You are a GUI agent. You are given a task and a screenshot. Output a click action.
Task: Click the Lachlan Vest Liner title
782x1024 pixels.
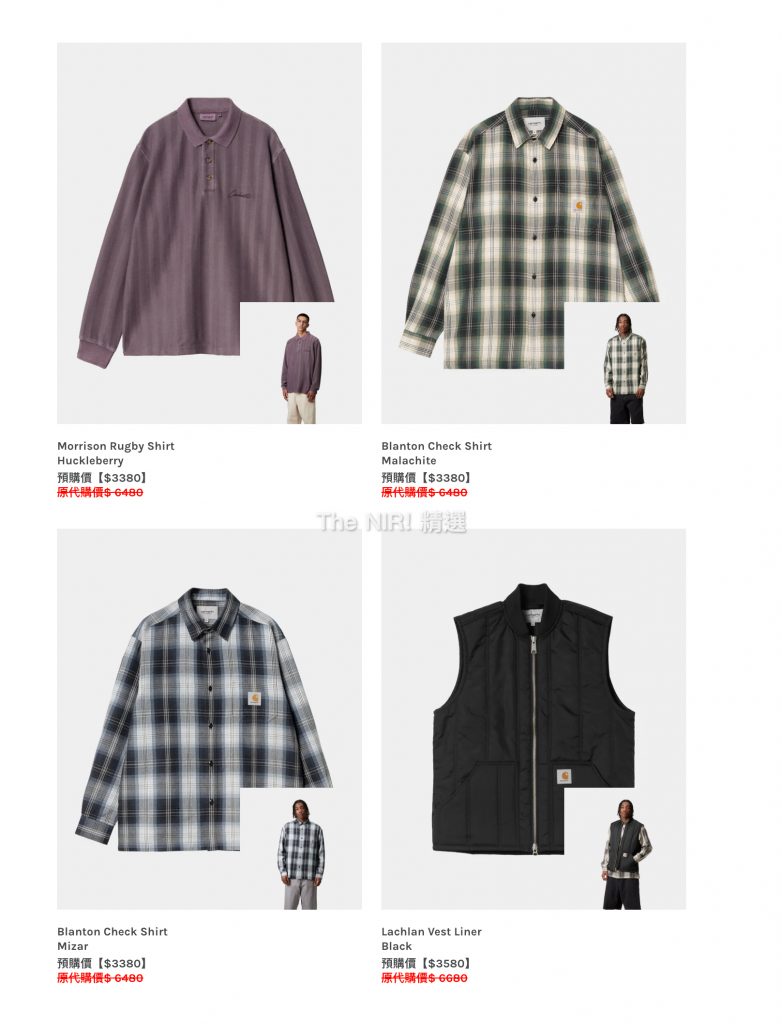pos(431,931)
